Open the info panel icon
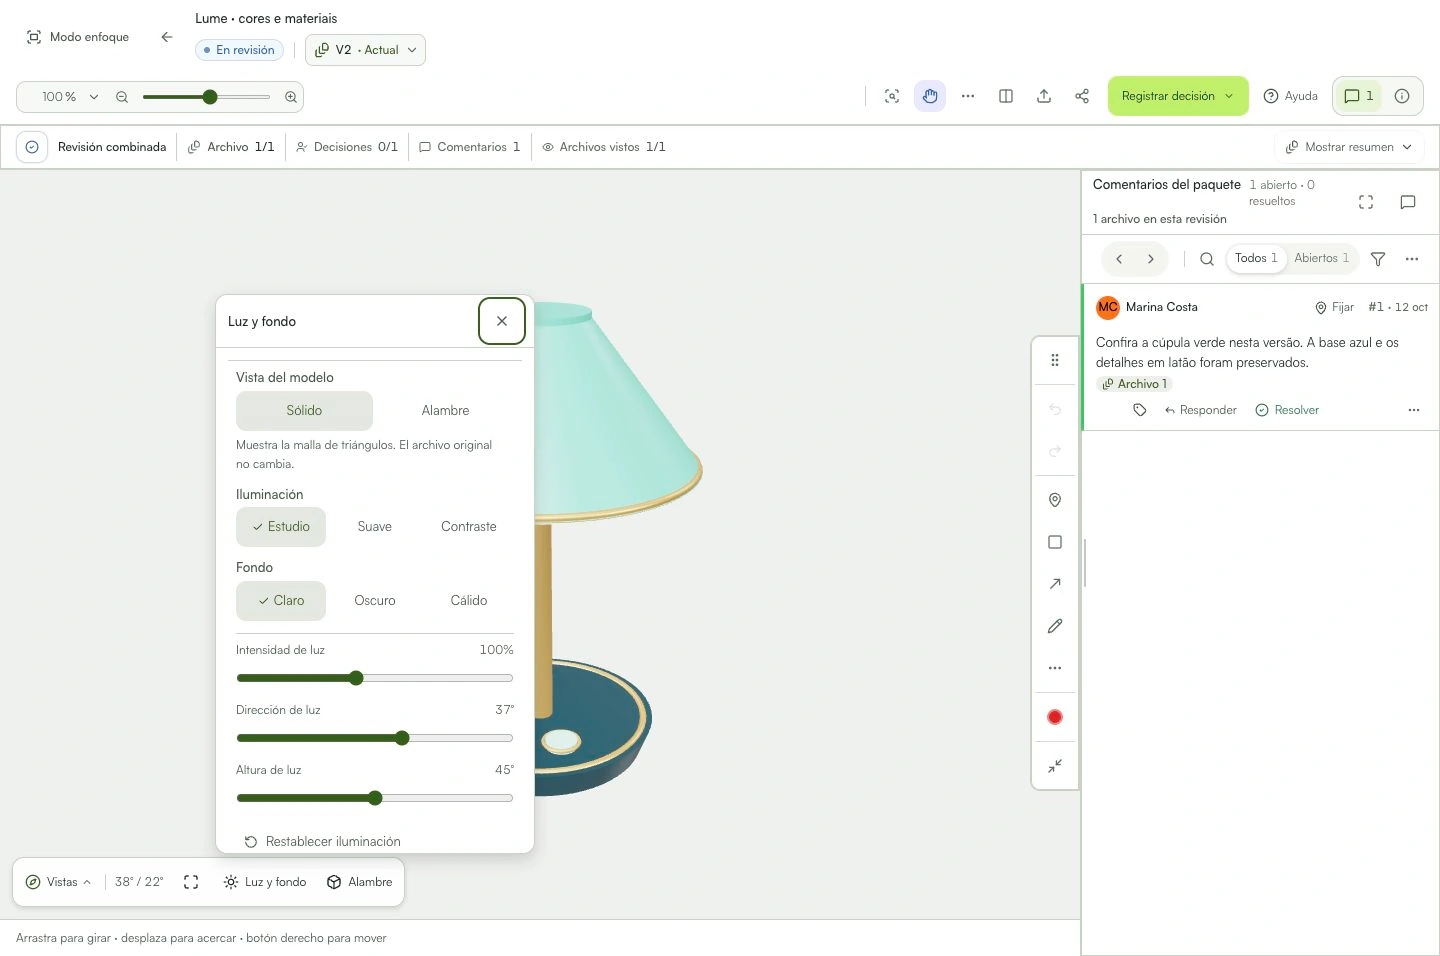 click(1402, 96)
